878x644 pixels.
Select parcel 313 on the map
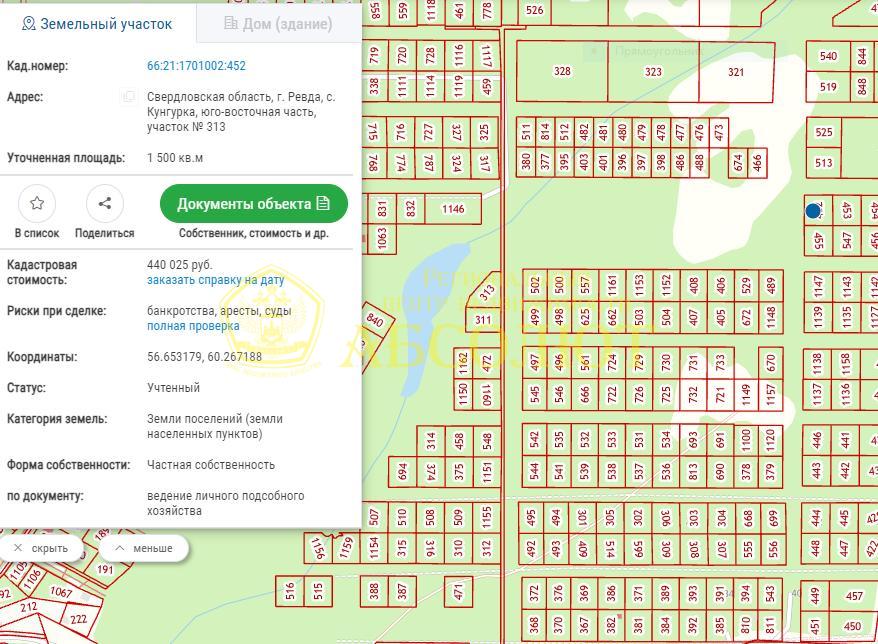pyautogui.click(x=485, y=290)
